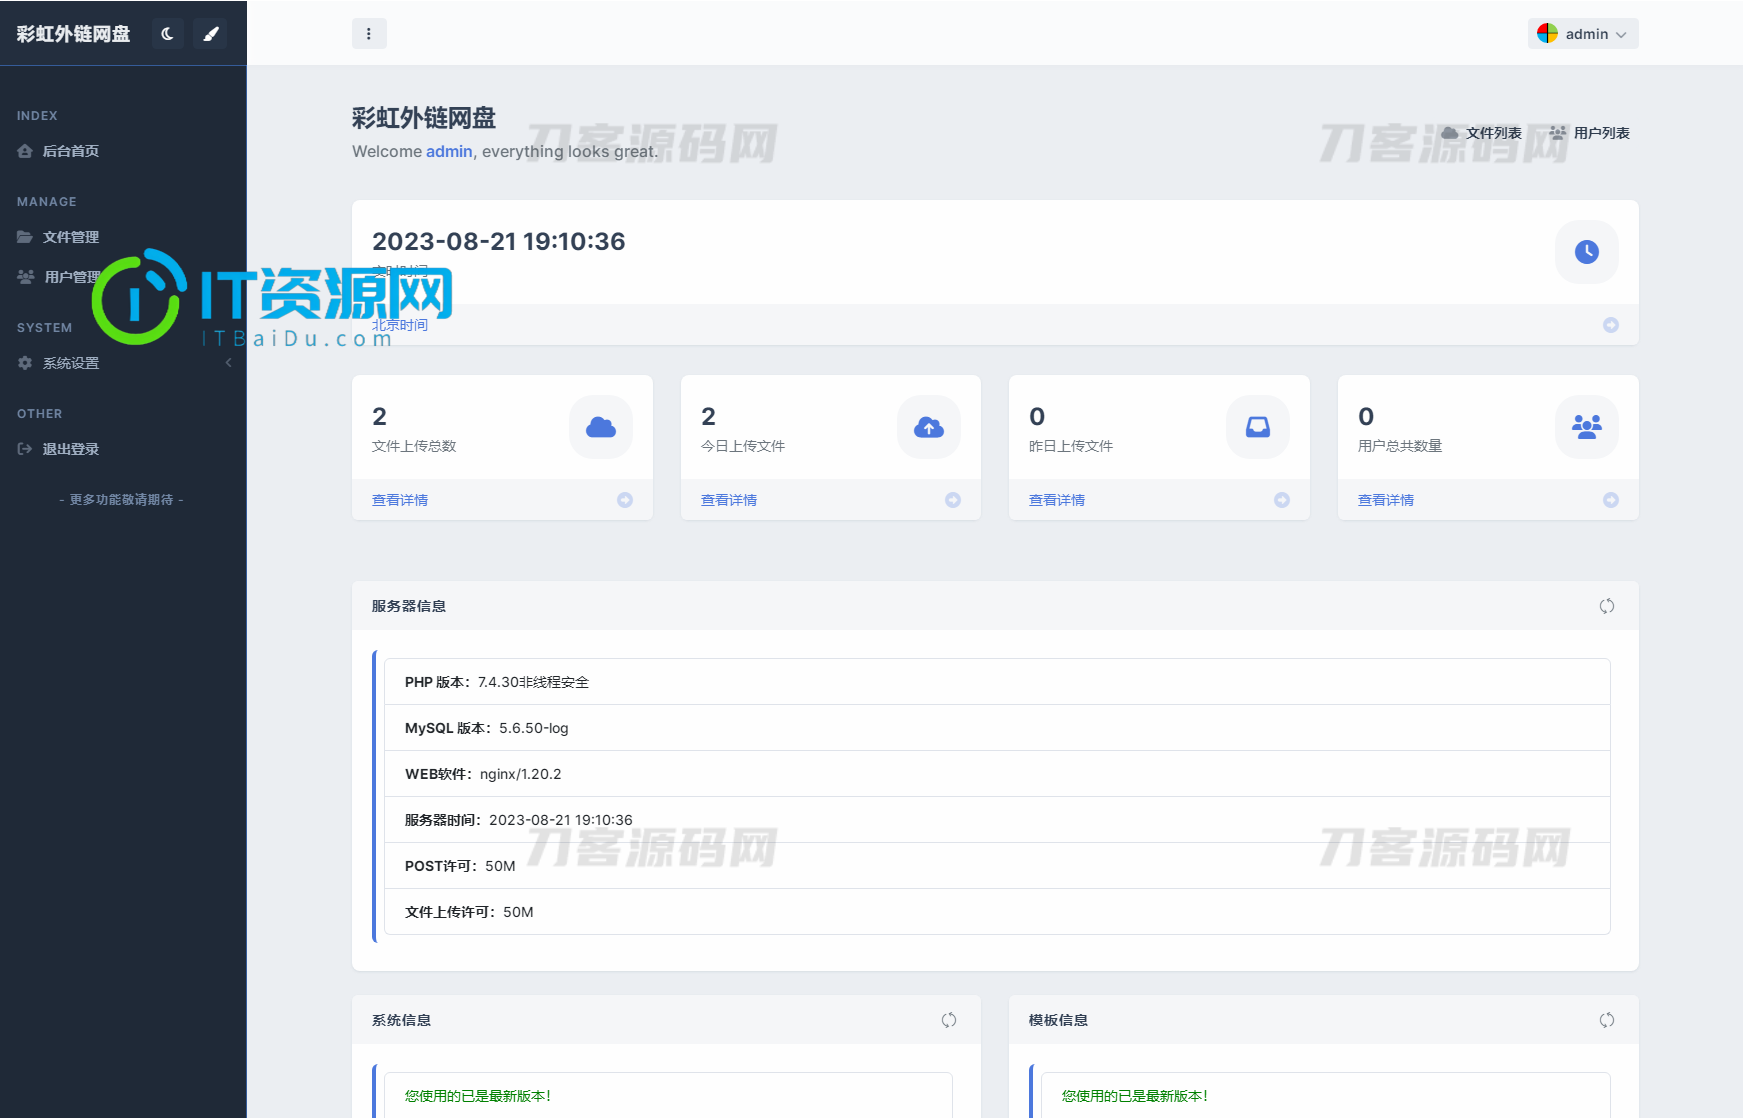Refresh the 系统信息 panel

(x=949, y=1020)
